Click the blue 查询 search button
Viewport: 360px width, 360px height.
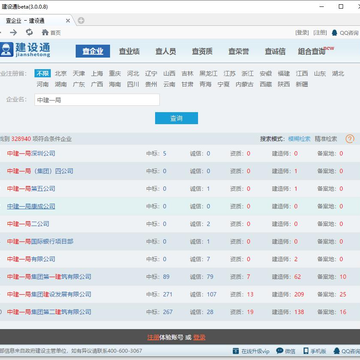click(176, 118)
